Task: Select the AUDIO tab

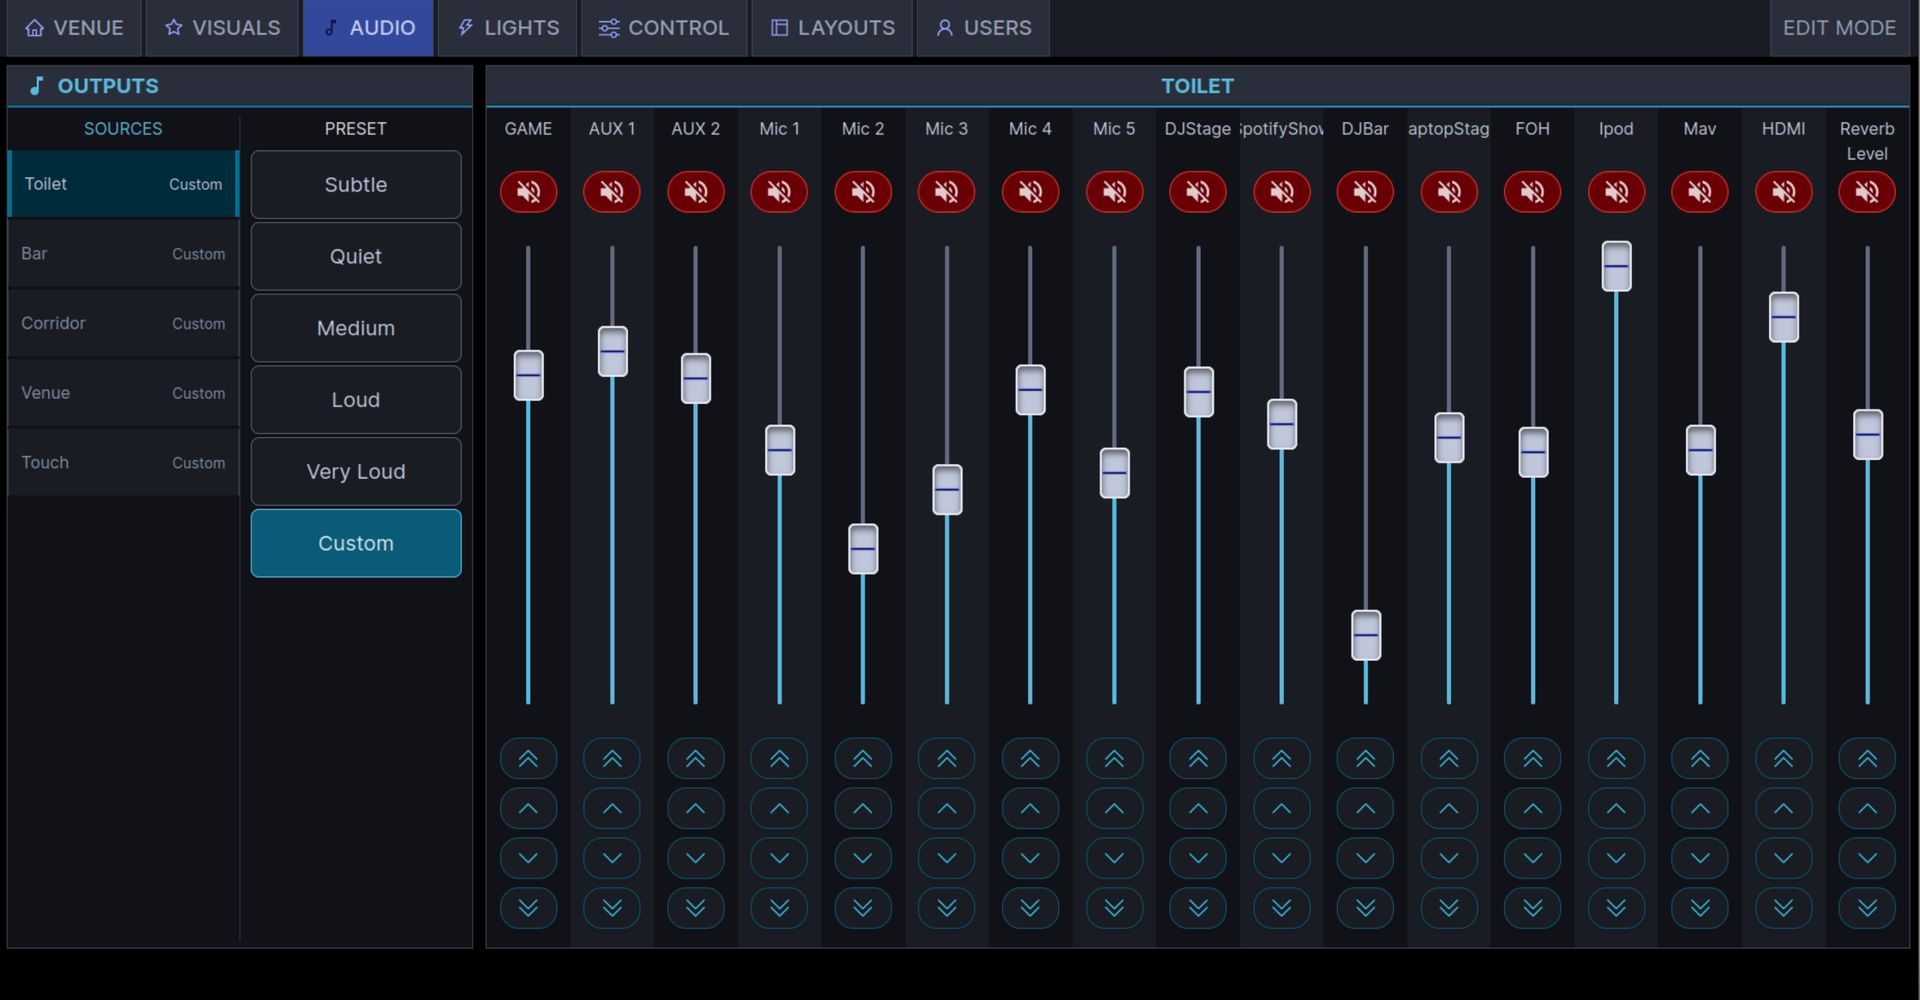Action: point(369,28)
